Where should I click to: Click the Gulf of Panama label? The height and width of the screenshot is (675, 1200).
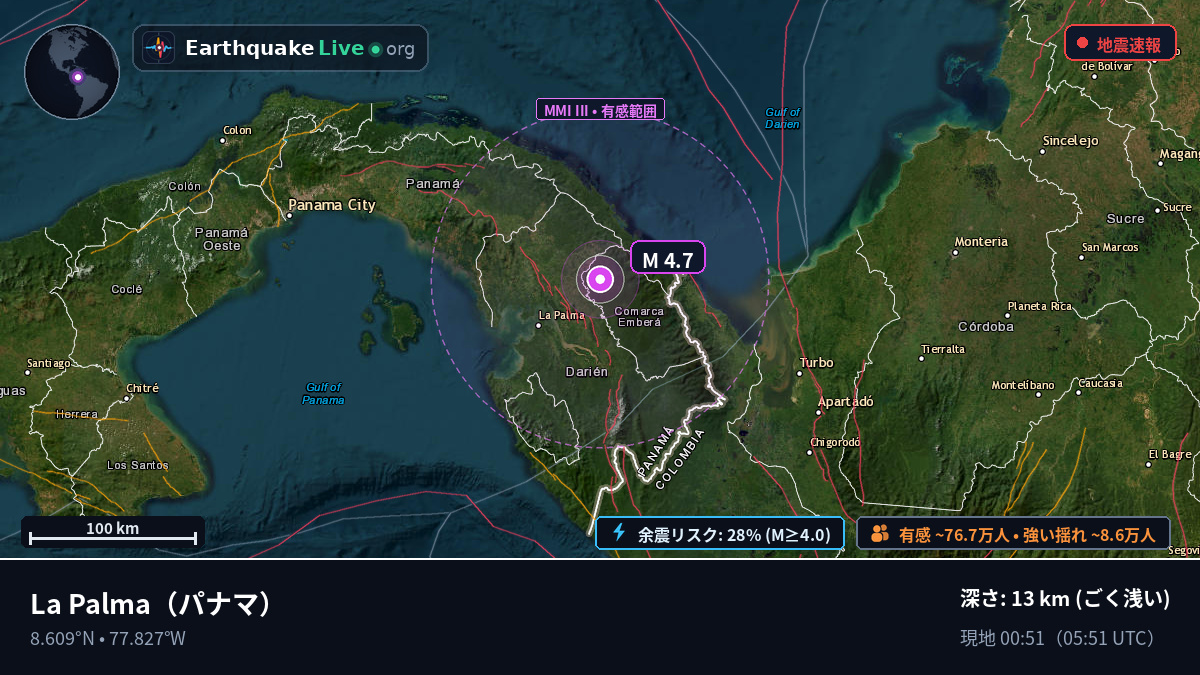(323, 393)
